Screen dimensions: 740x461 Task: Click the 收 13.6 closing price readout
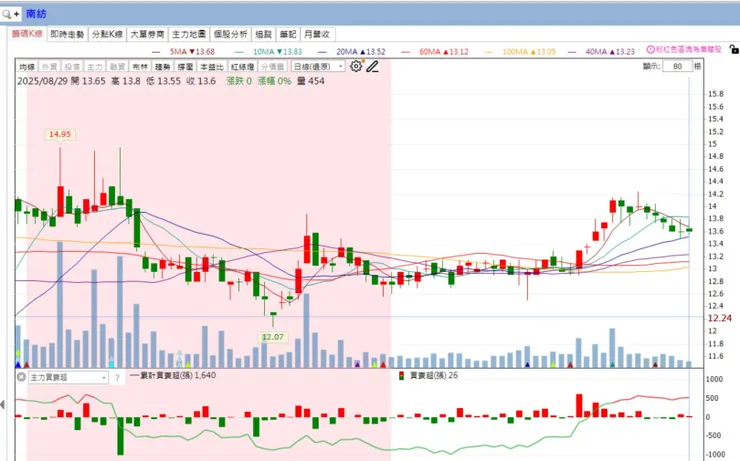201,81
